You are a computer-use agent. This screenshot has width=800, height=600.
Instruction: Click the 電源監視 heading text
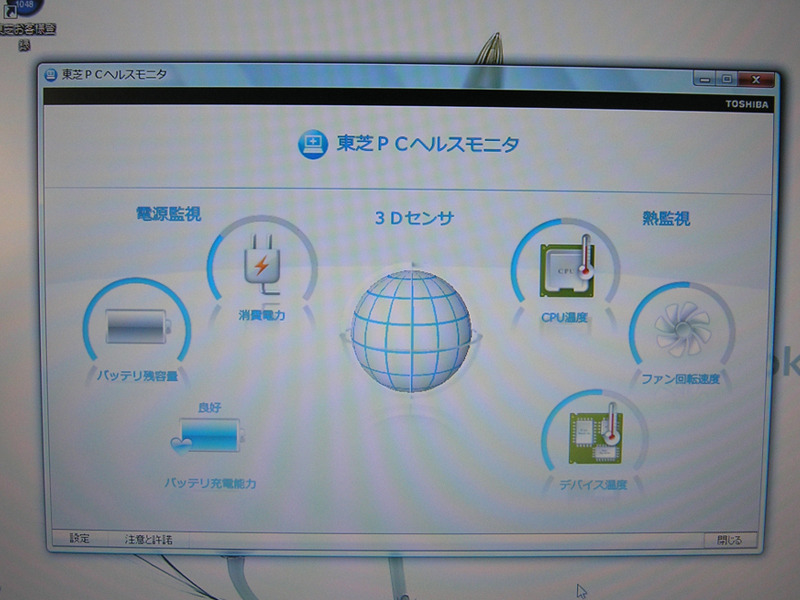pyautogui.click(x=168, y=214)
